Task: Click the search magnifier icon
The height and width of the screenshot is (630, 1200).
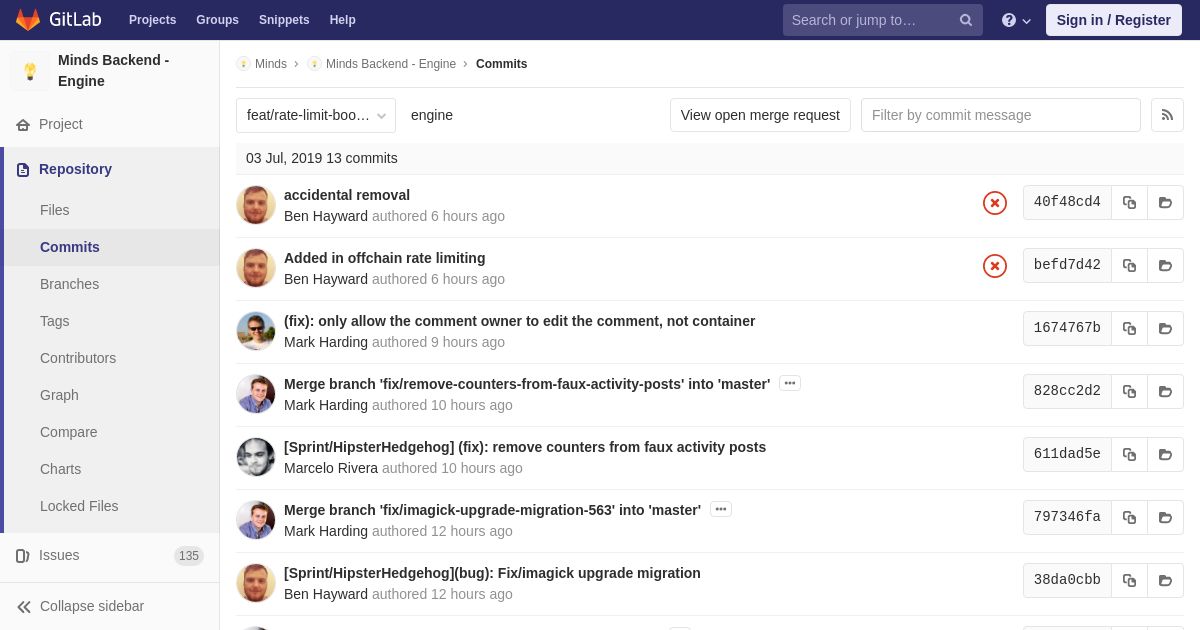Action: (966, 20)
